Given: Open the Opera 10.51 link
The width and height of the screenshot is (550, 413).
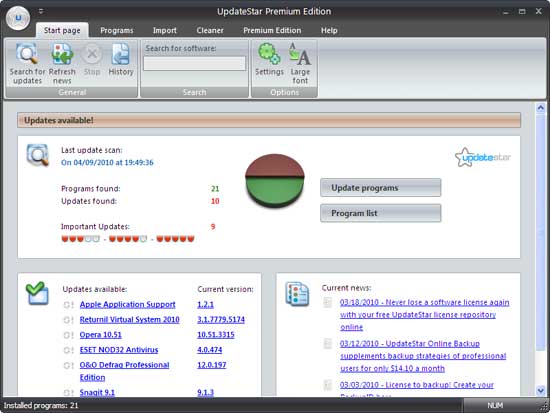Looking at the screenshot, I should (100, 335).
